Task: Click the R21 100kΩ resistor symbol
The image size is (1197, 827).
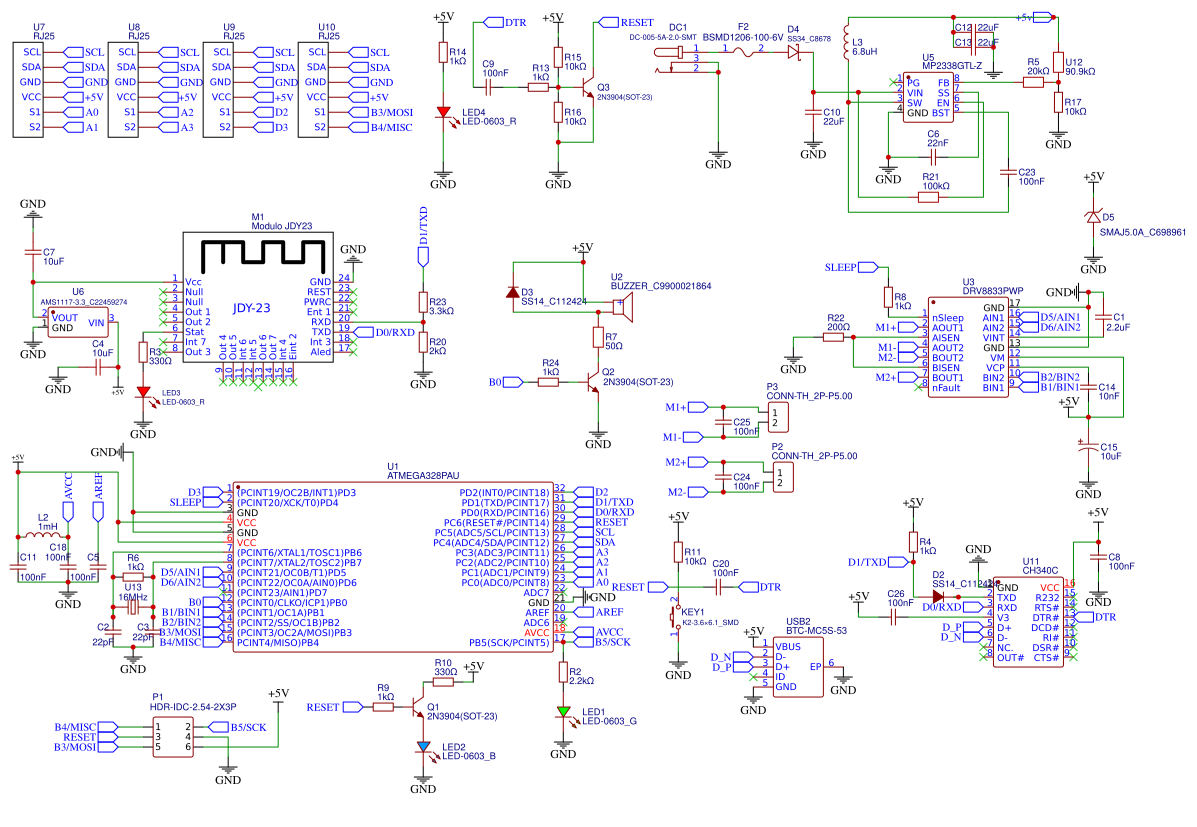Action: [928, 197]
